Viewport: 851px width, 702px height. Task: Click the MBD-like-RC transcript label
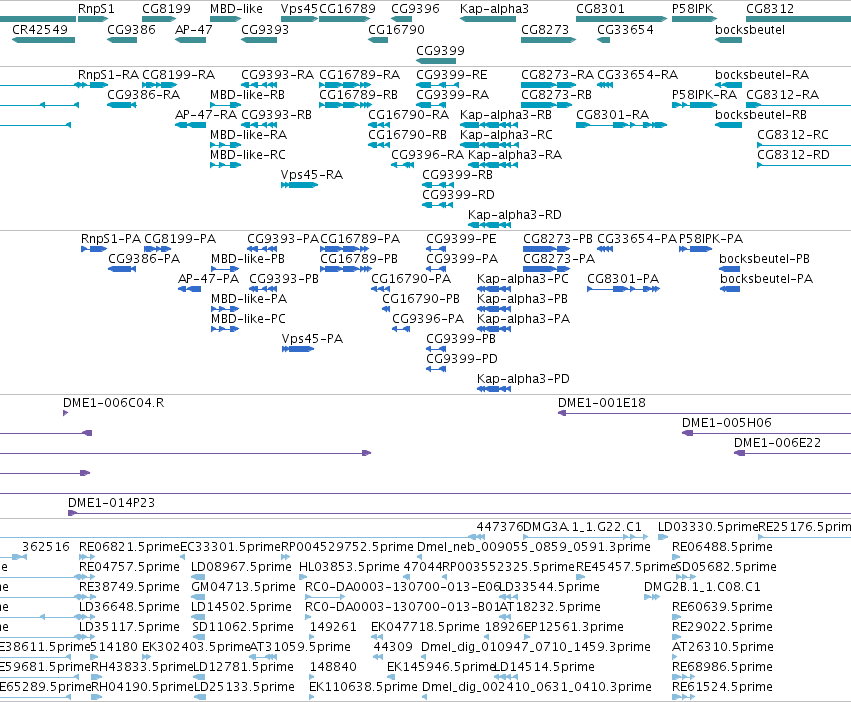click(x=247, y=155)
